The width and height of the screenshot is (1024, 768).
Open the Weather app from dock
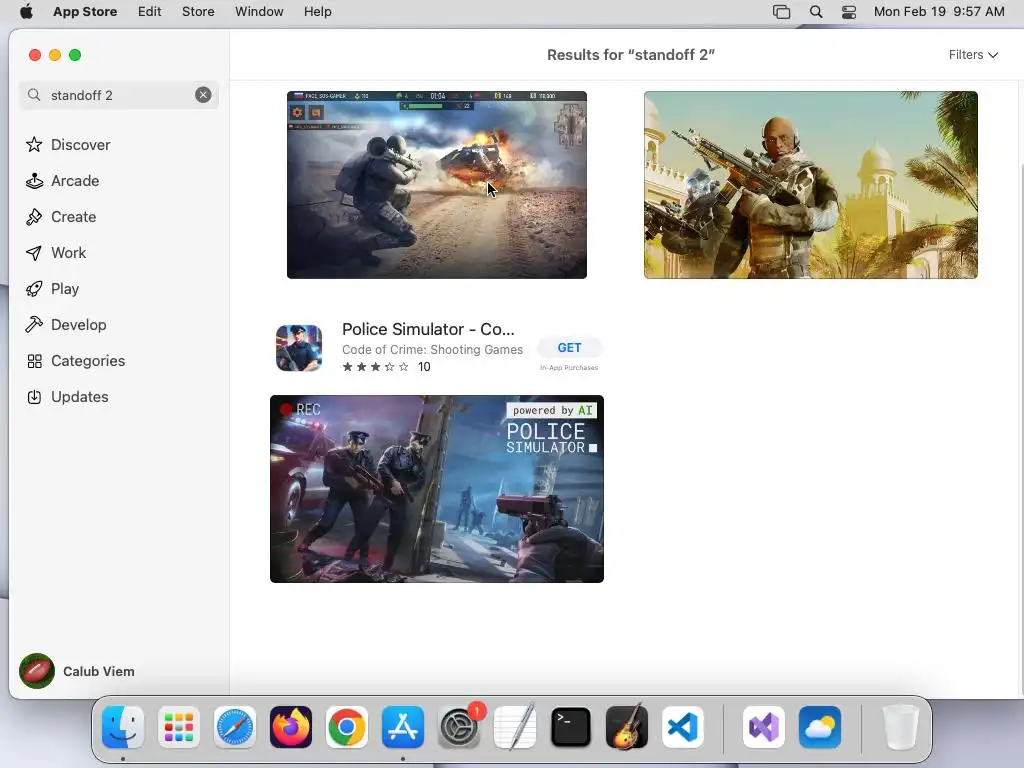click(x=820, y=727)
